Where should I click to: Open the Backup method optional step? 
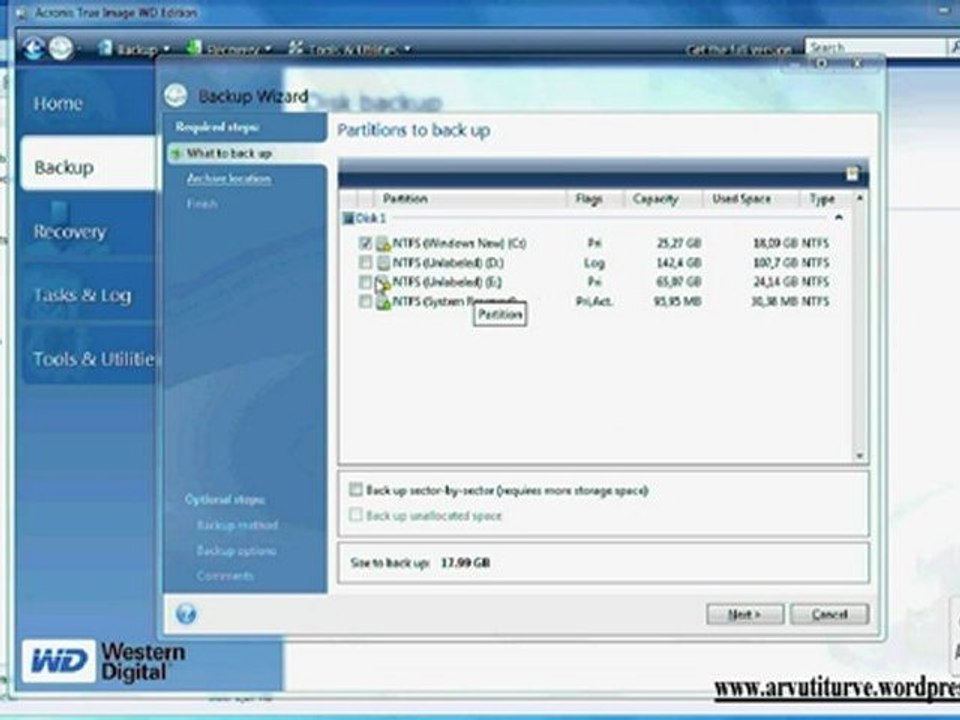[238, 525]
